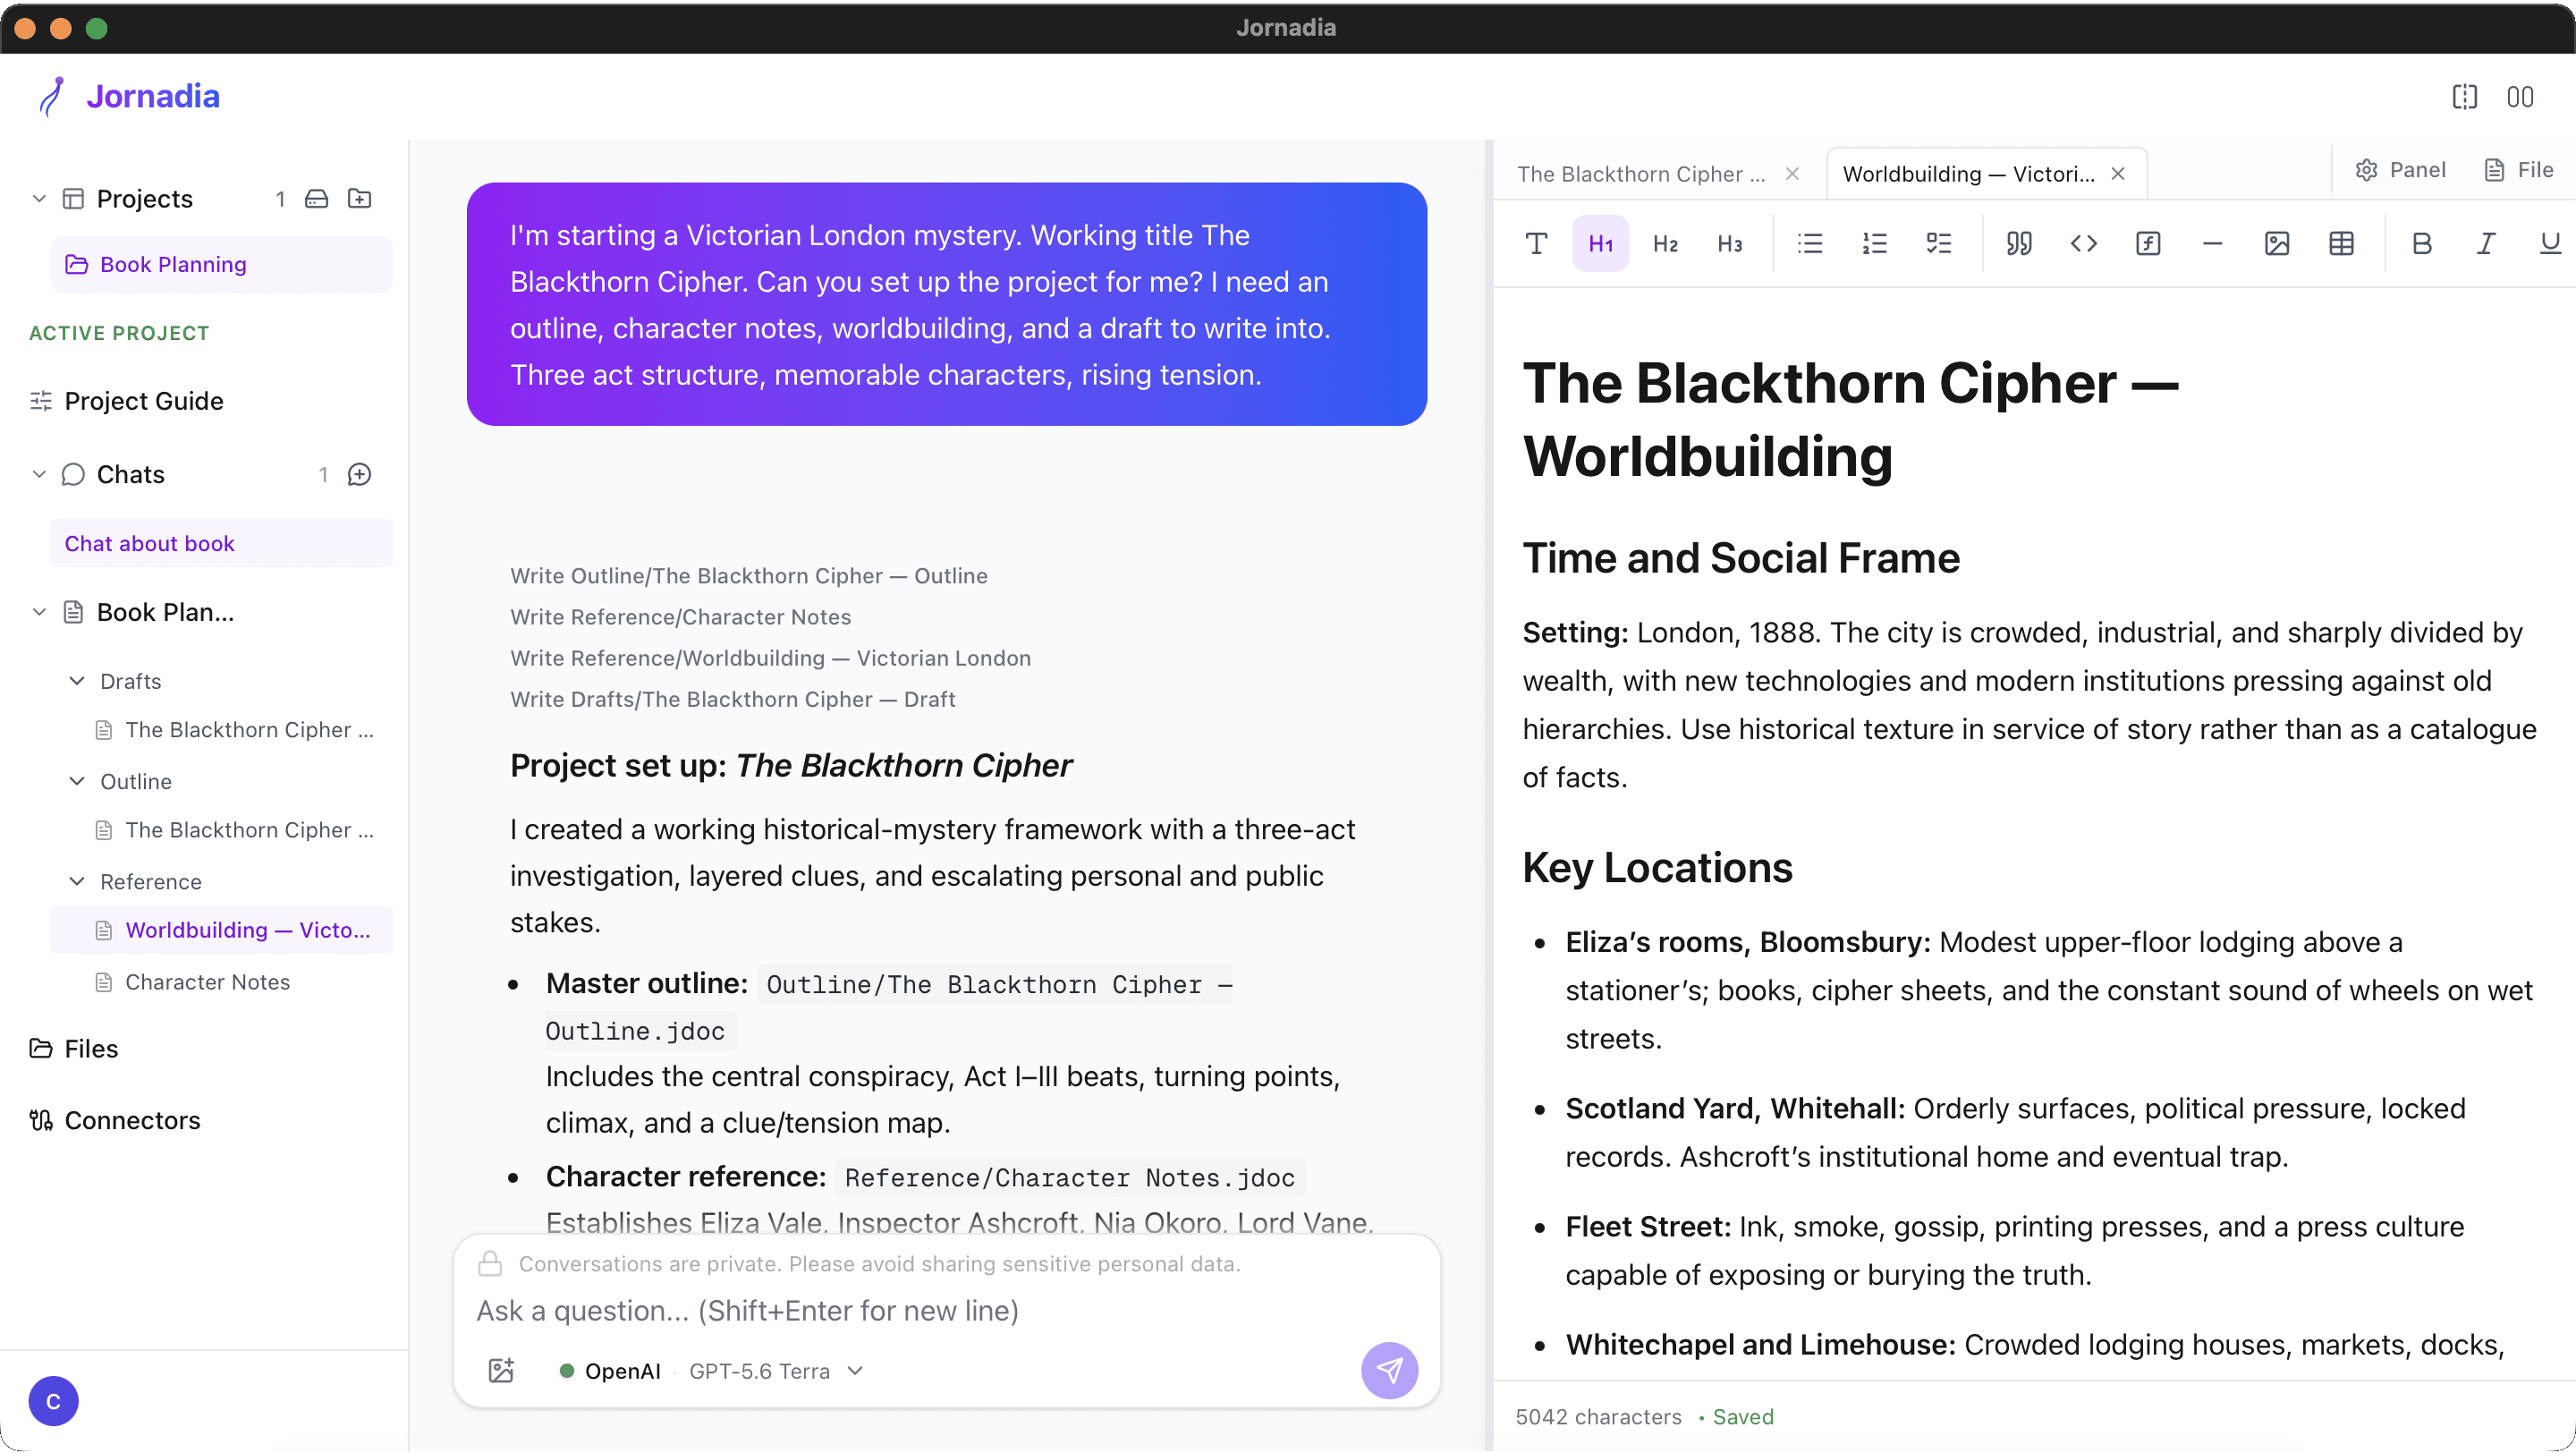
Task: Open the Panel settings
Action: tap(2400, 169)
